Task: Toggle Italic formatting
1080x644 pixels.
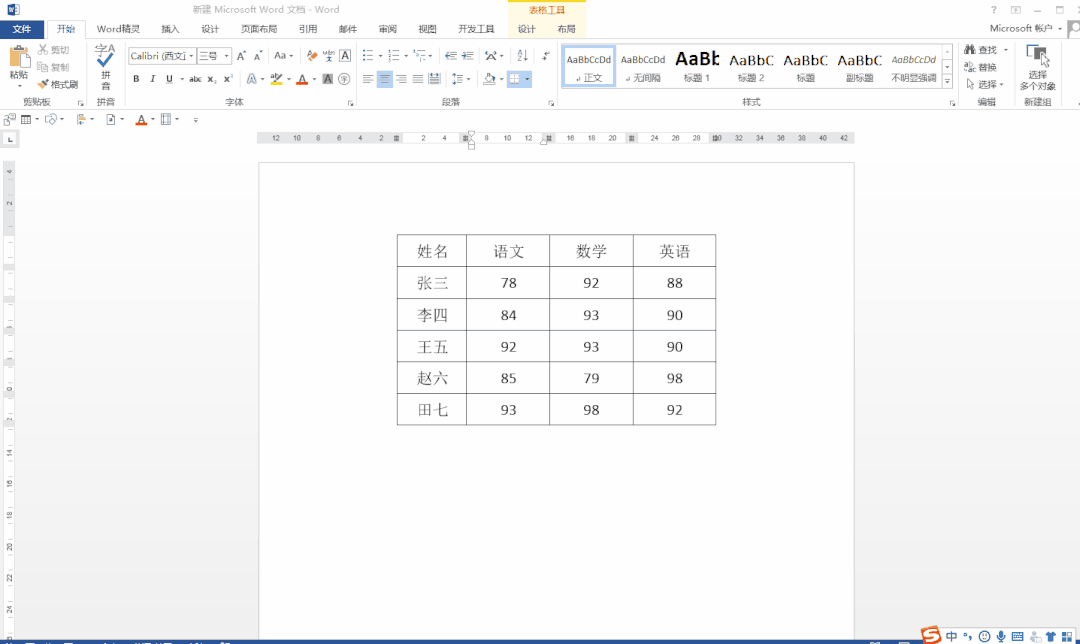Action: click(x=153, y=79)
